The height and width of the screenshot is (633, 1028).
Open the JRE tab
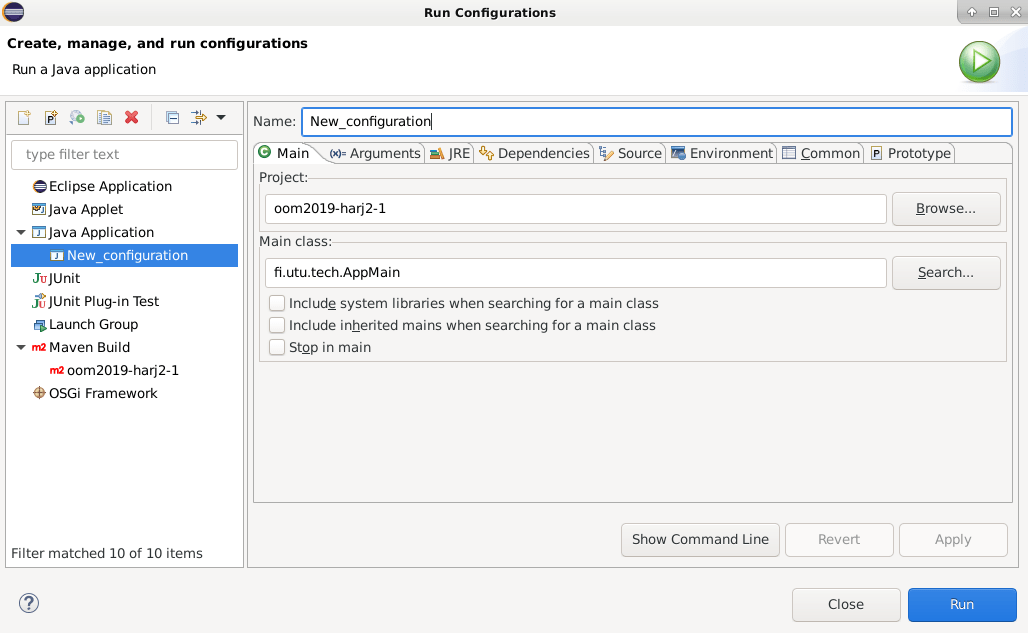click(x=450, y=153)
